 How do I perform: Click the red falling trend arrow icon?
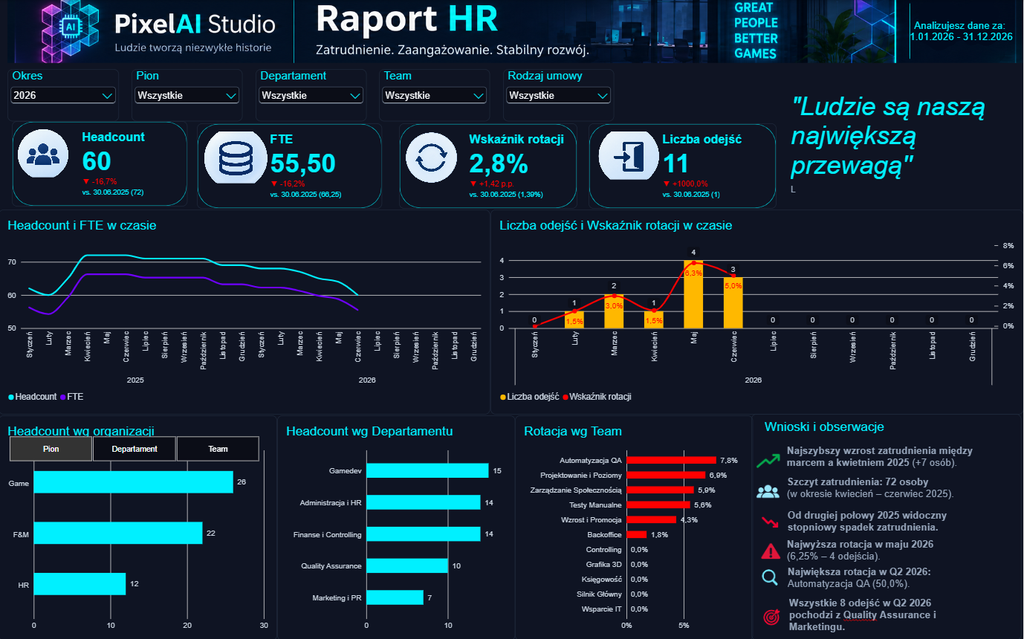[x=770, y=522]
